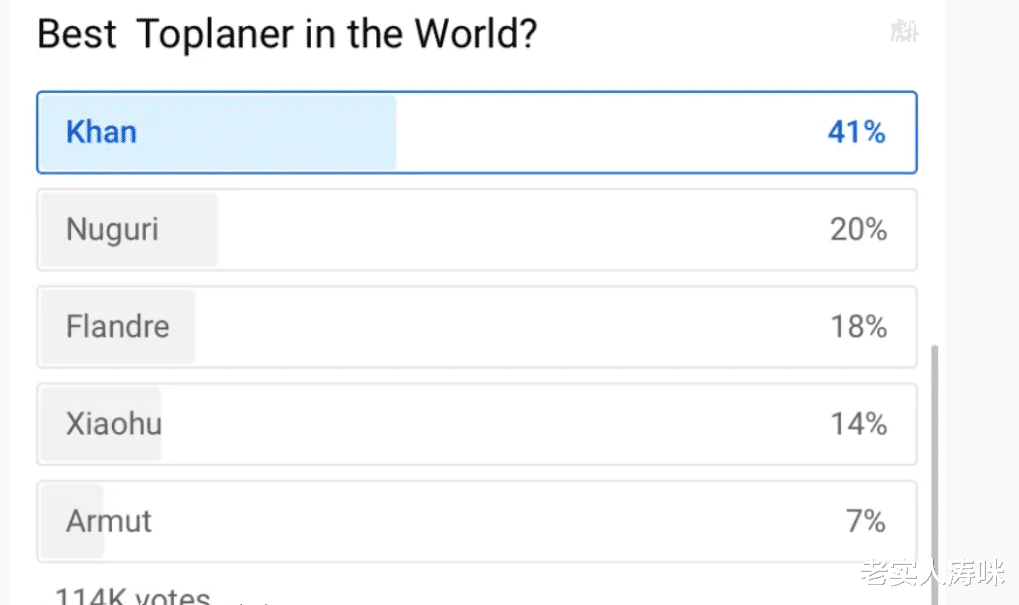The width and height of the screenshot is (1019, 605).
Task: Click the vertical scrollbar on the right
Action: tap(935, 474)
